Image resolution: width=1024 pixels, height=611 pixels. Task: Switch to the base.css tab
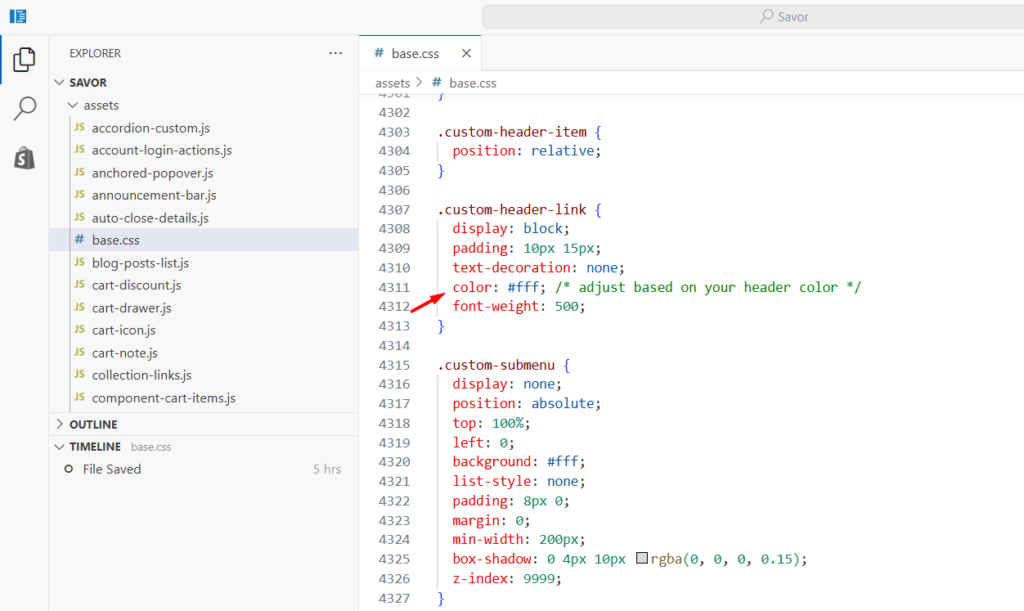pos(414,54)
